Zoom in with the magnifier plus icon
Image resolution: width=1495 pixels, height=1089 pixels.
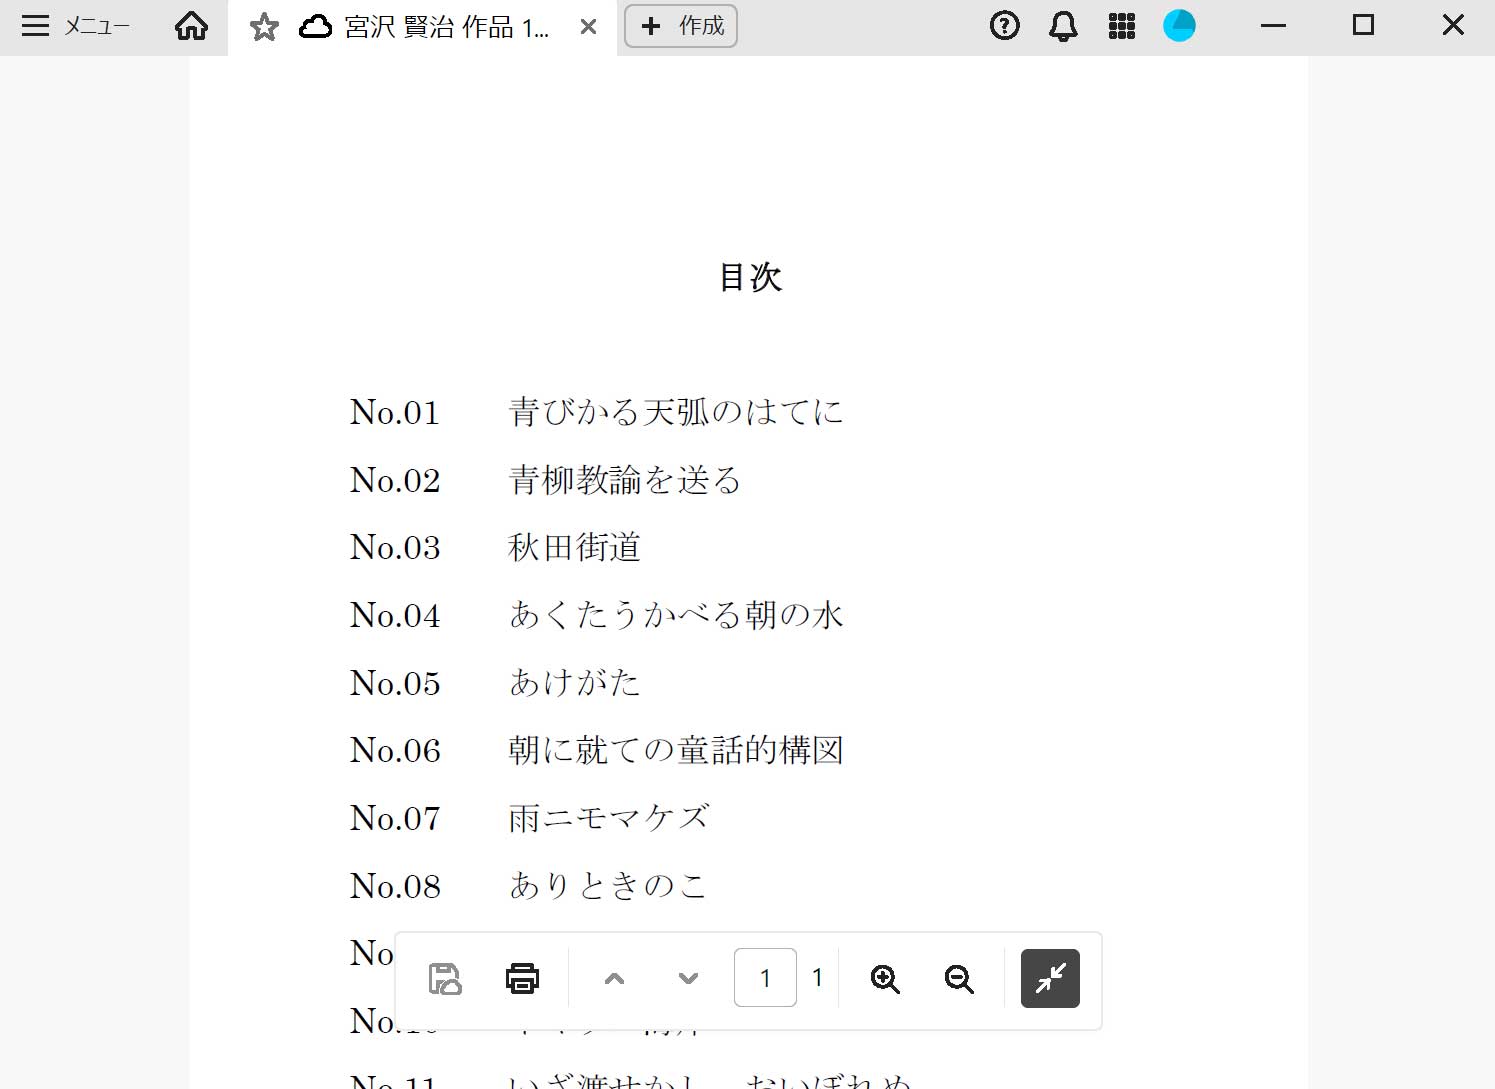(885, 979)
